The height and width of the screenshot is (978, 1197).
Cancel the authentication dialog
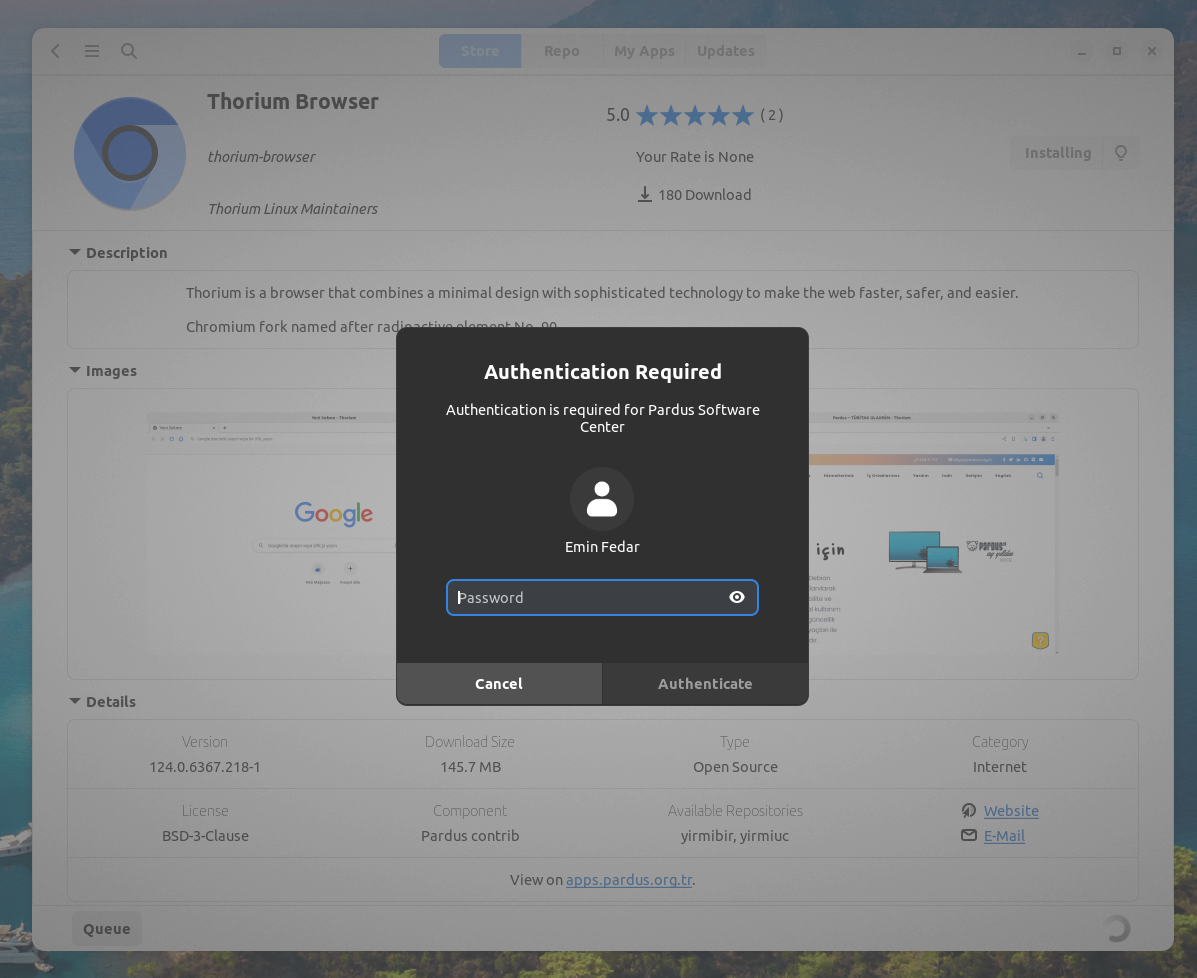point(498,684)
